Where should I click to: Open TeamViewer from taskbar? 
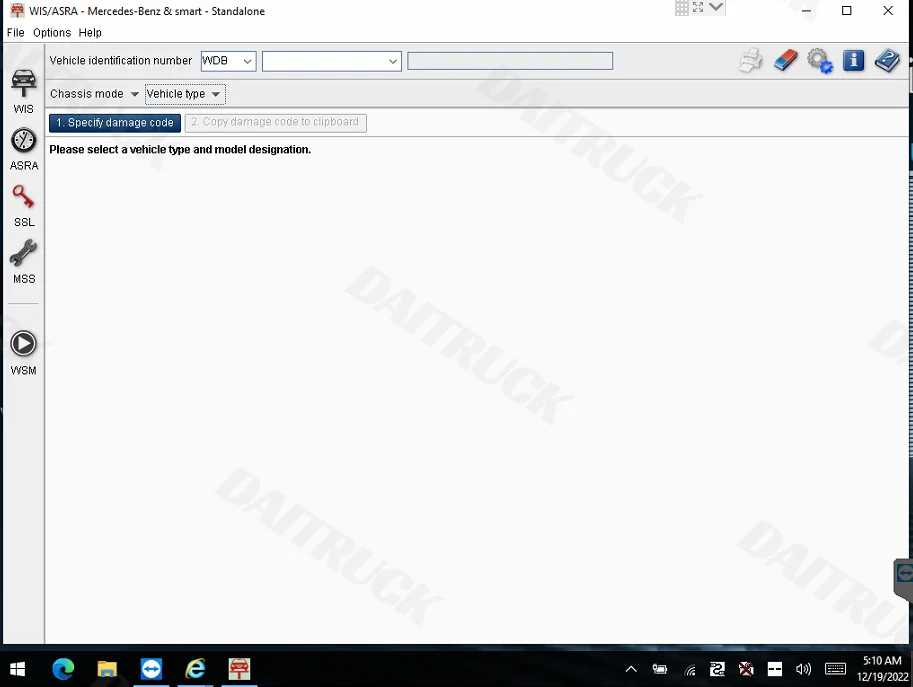coord(151,669)
